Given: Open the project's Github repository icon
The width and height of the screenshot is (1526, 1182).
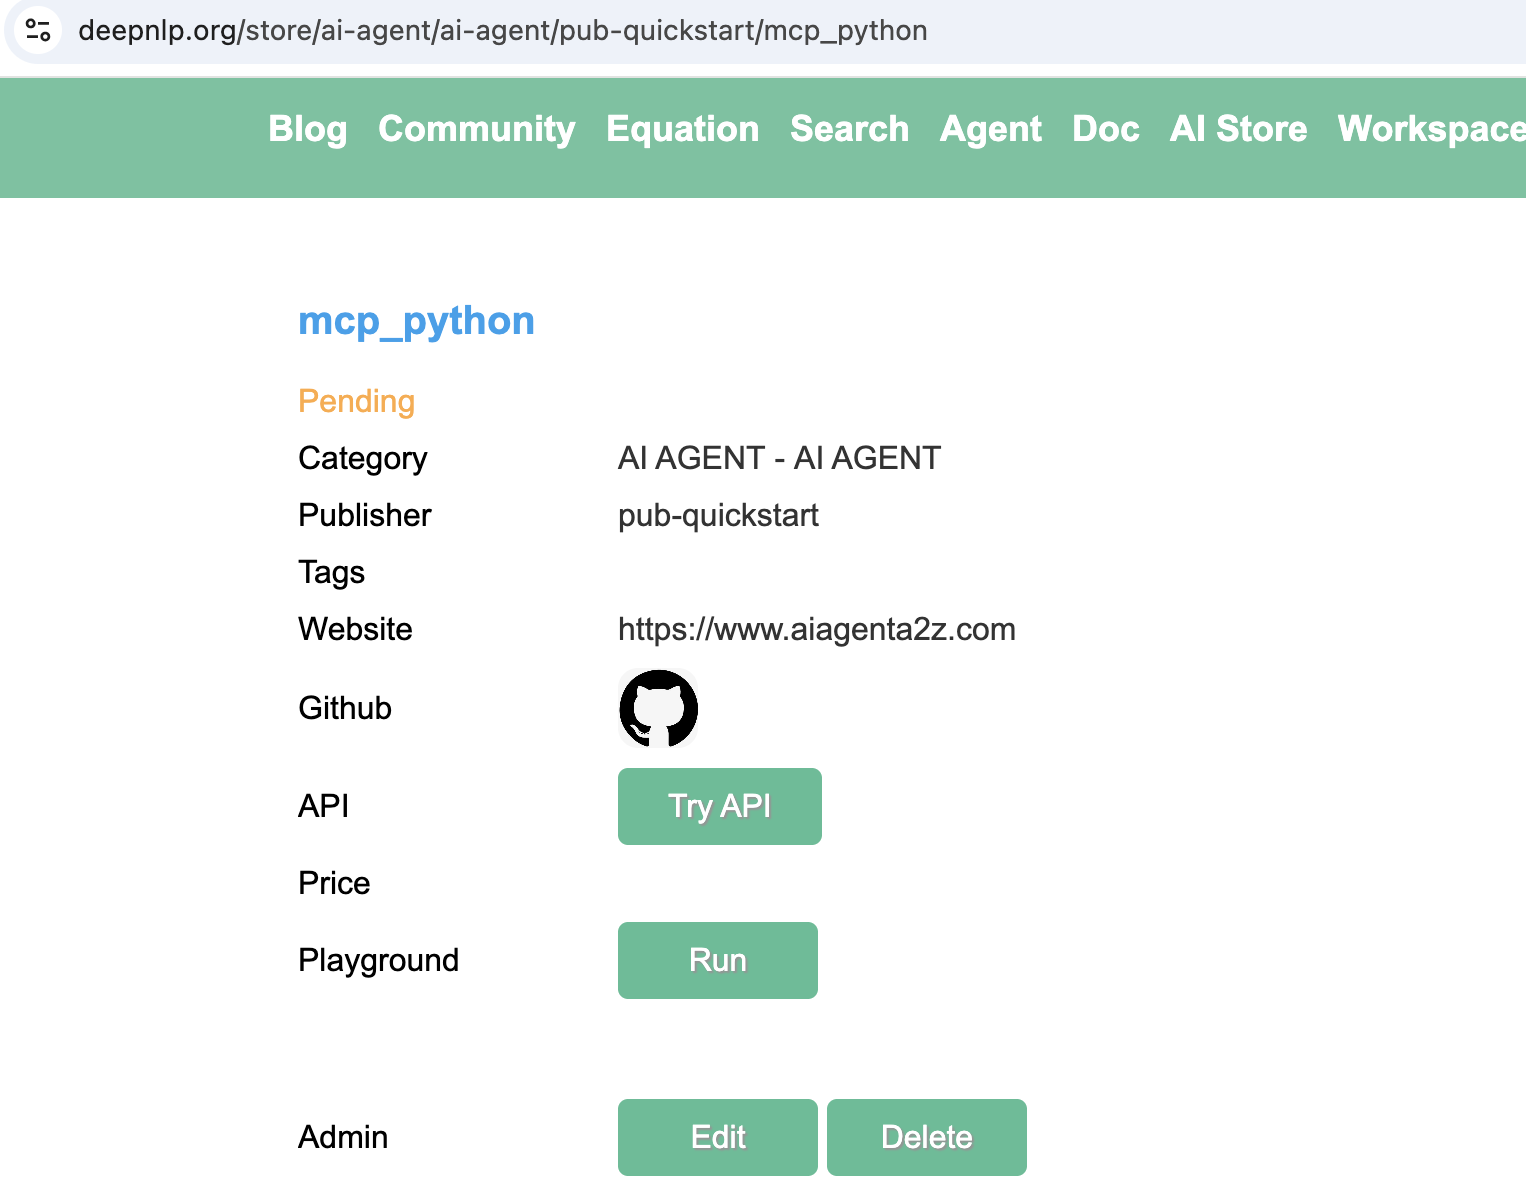Looking at the screenshot, I should 657,708.
